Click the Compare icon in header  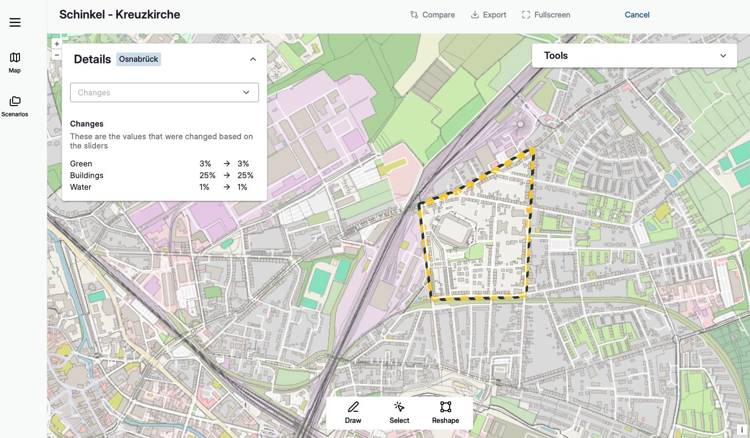pos(415,15)
